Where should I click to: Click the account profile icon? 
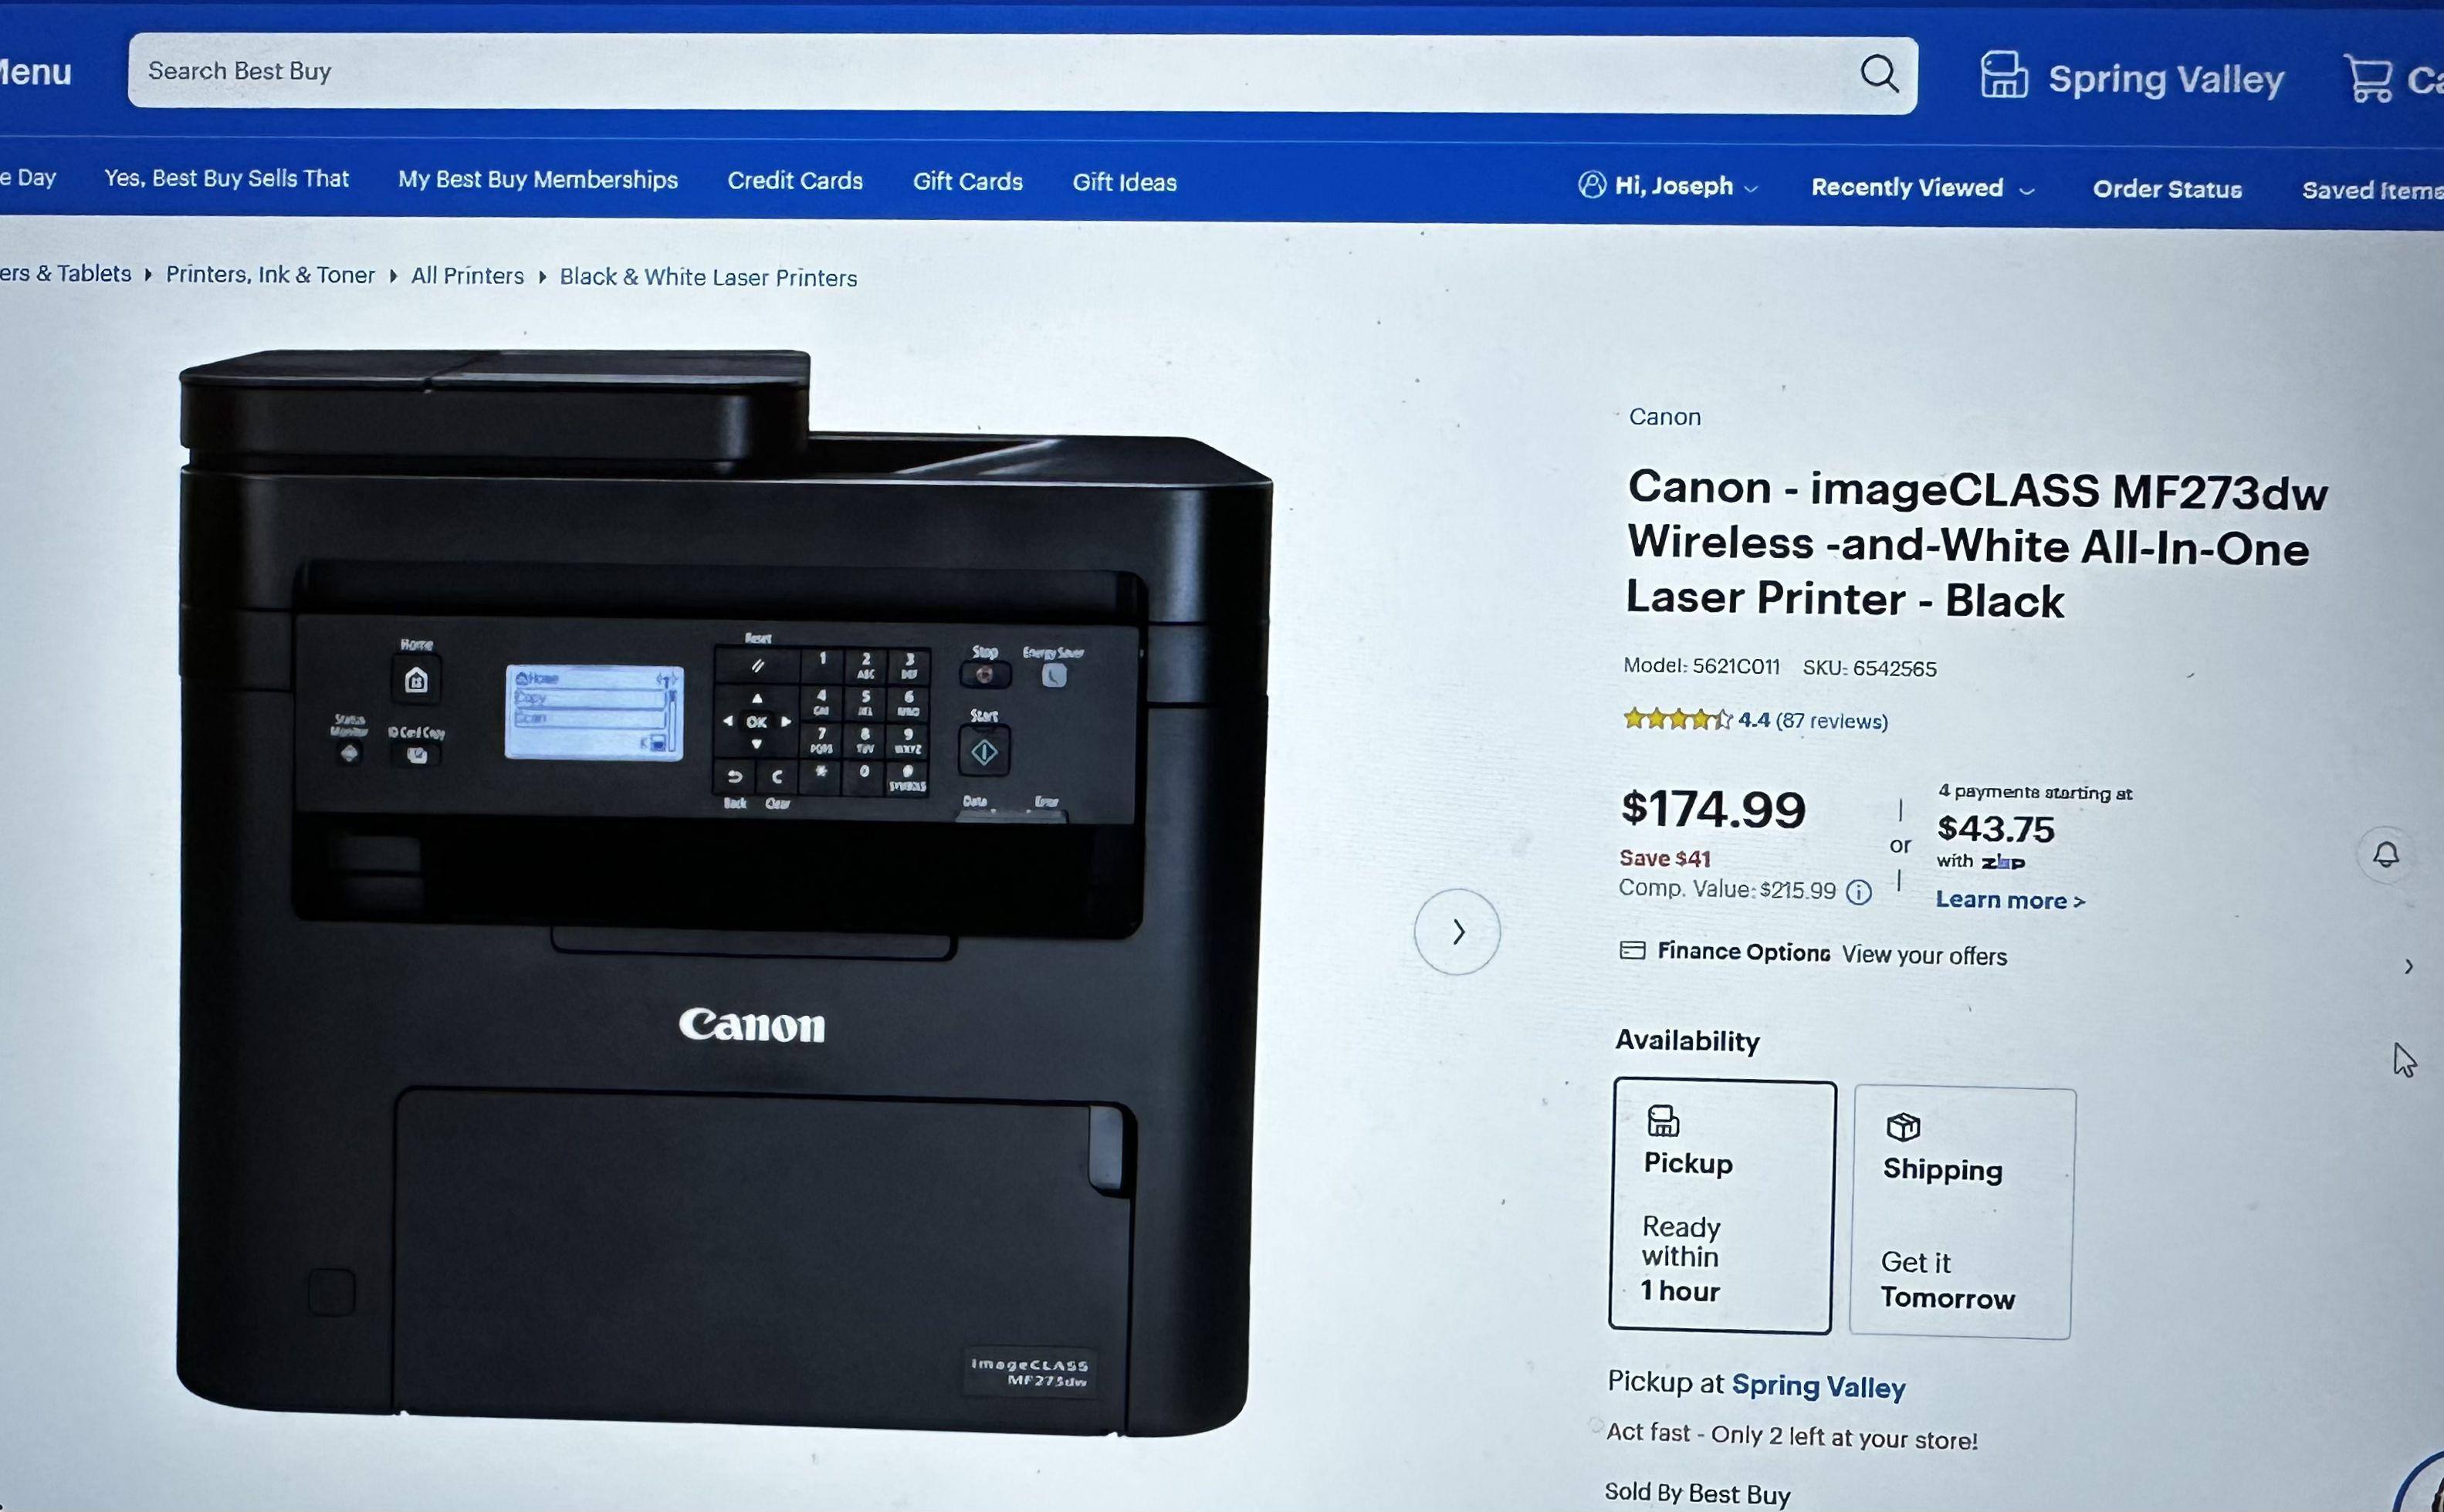point(1592,185)
